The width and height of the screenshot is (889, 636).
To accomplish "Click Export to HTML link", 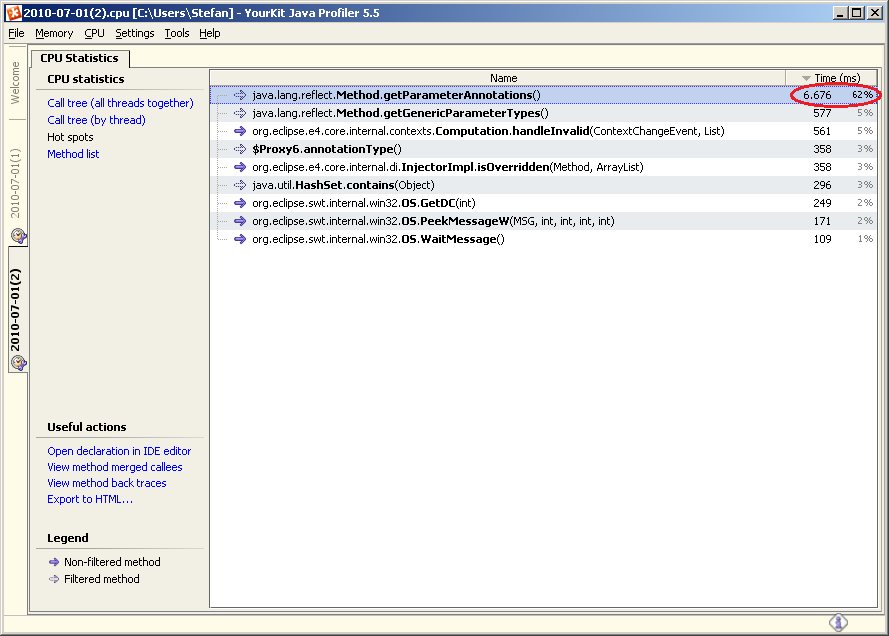I will [90, 499].
